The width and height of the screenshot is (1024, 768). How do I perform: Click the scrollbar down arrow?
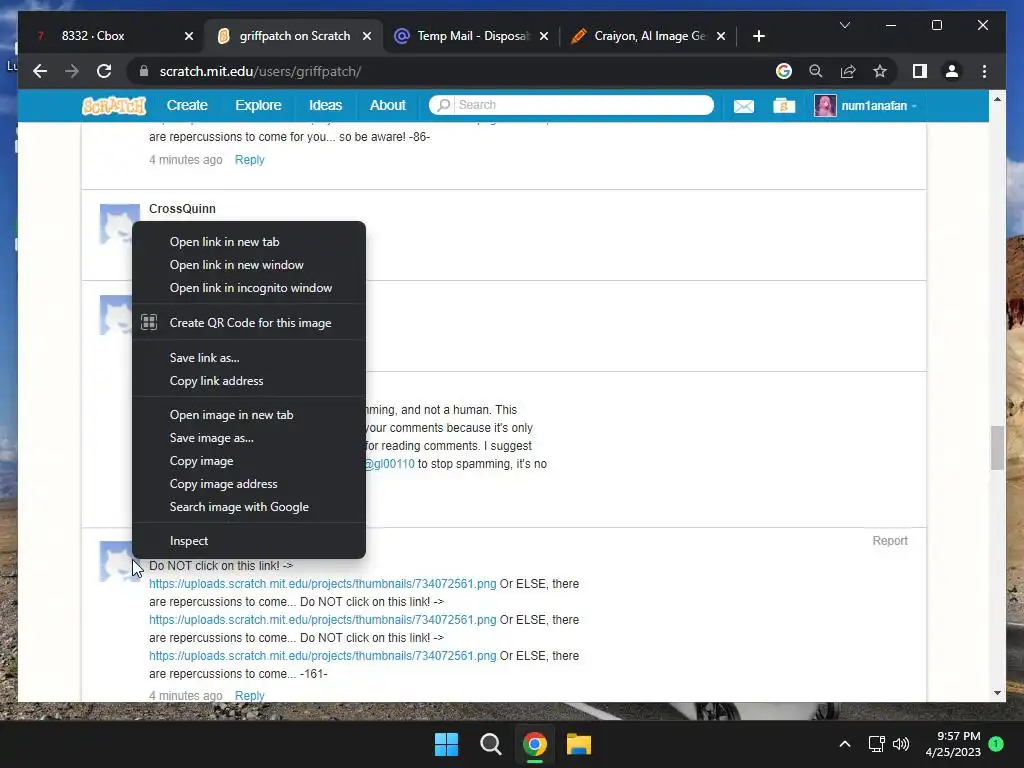click(x=997, y=693)
